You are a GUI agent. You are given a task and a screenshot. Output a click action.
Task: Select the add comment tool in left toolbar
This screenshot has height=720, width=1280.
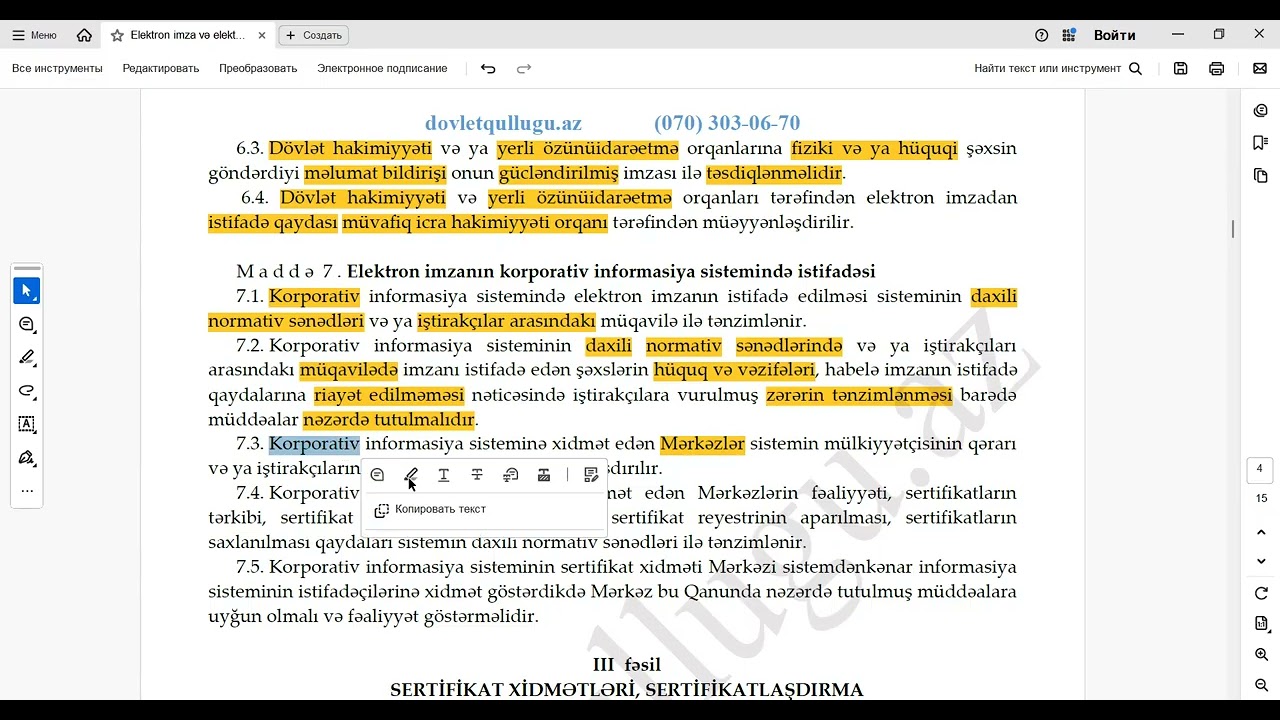pos(27,325)
